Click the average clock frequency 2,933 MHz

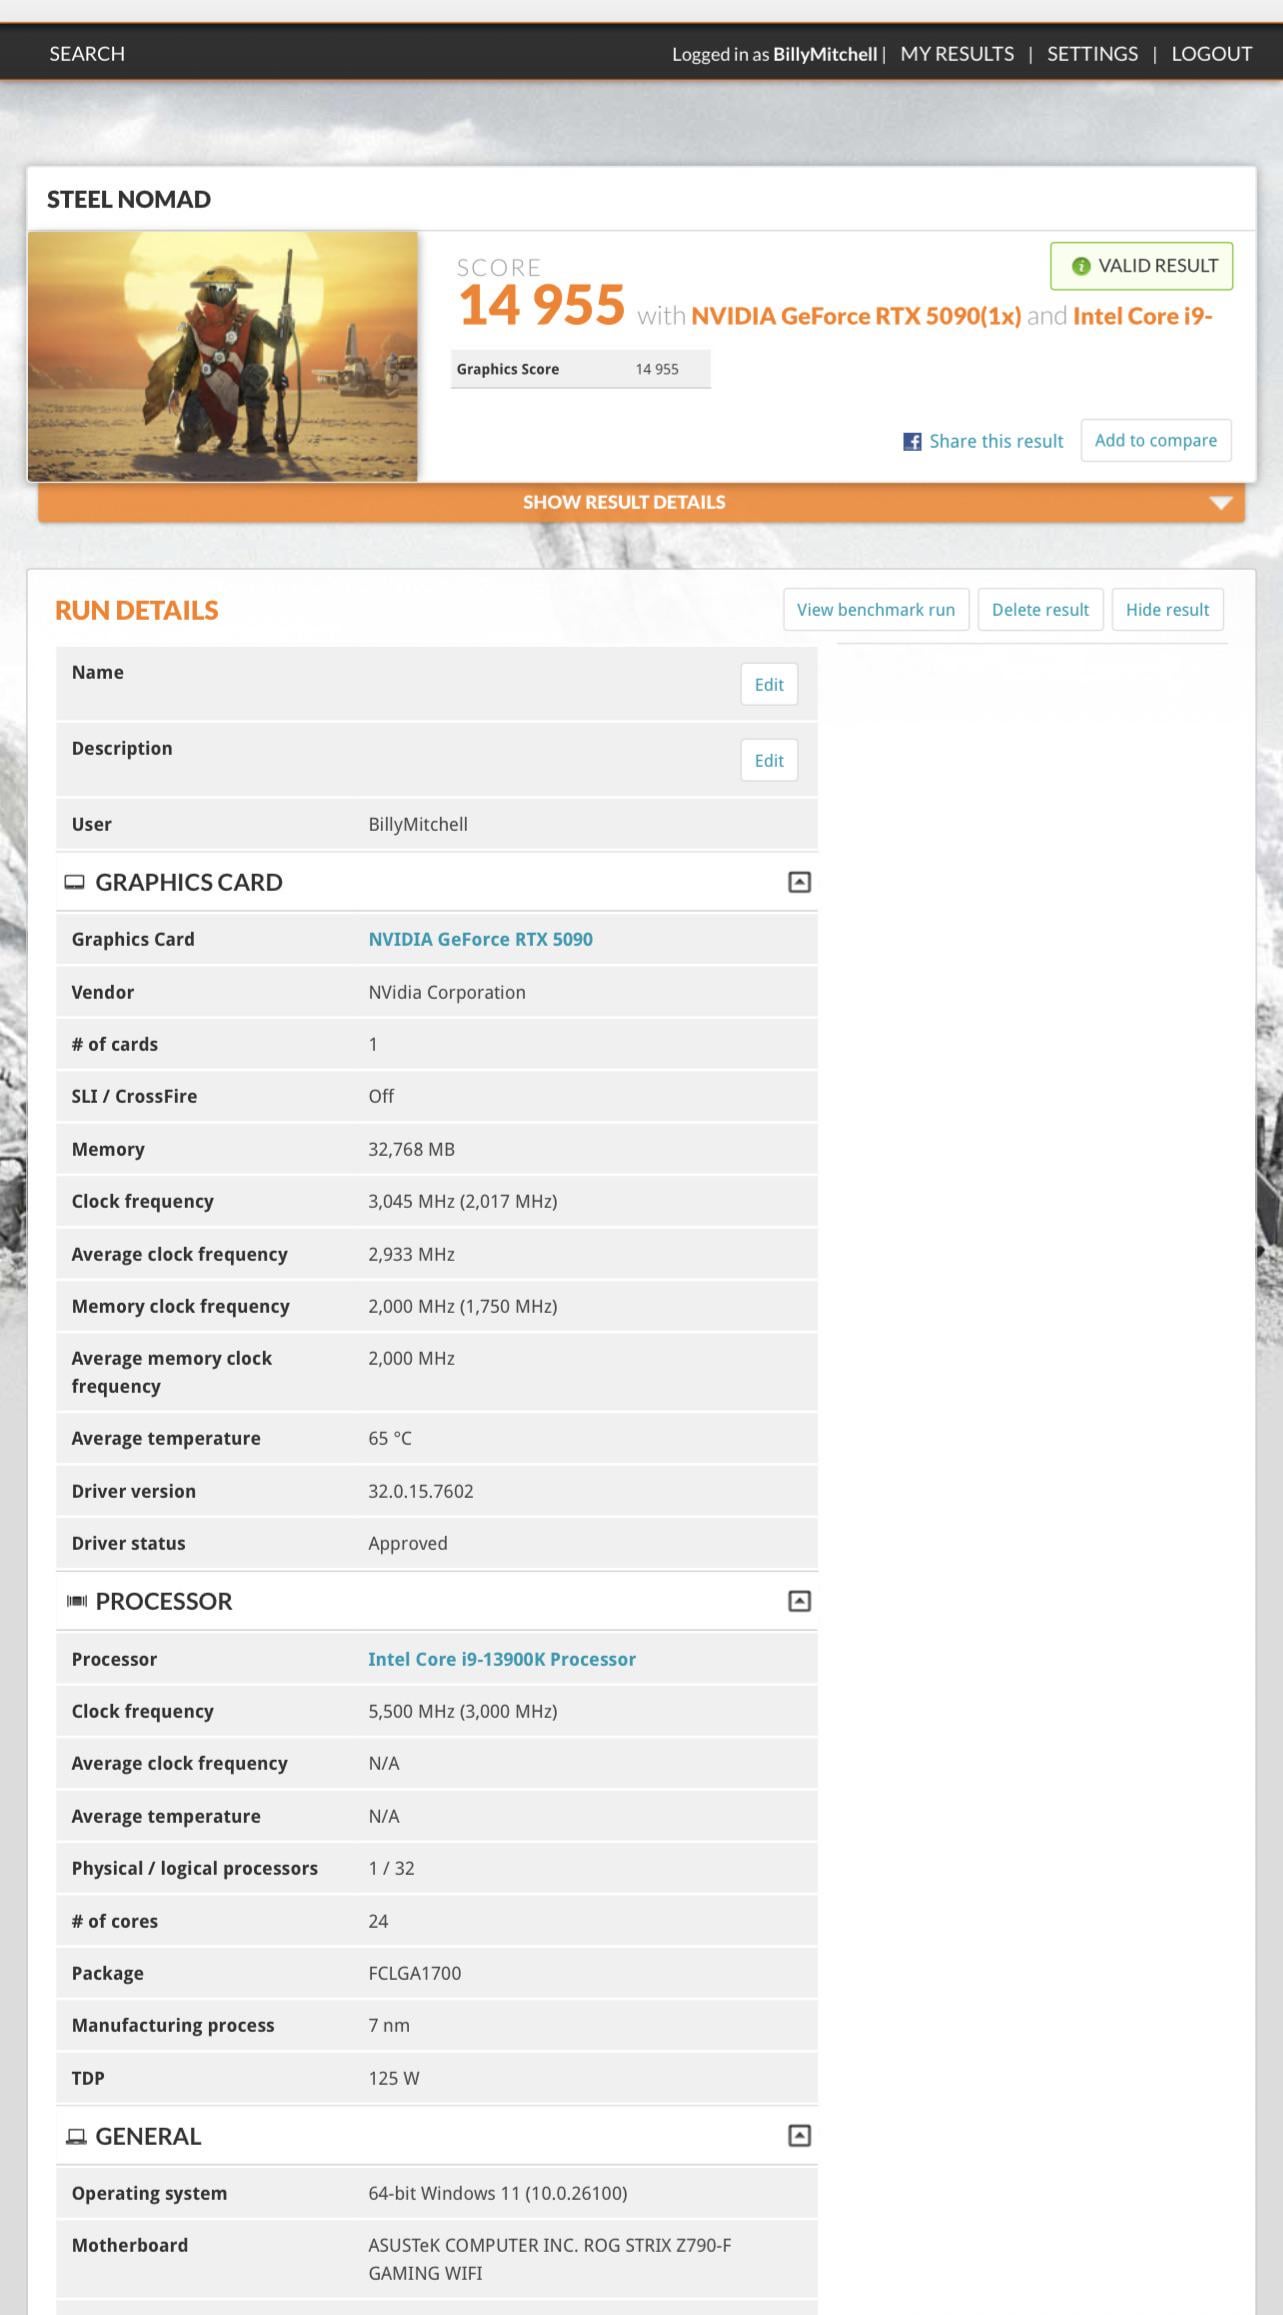point(411,1254)
